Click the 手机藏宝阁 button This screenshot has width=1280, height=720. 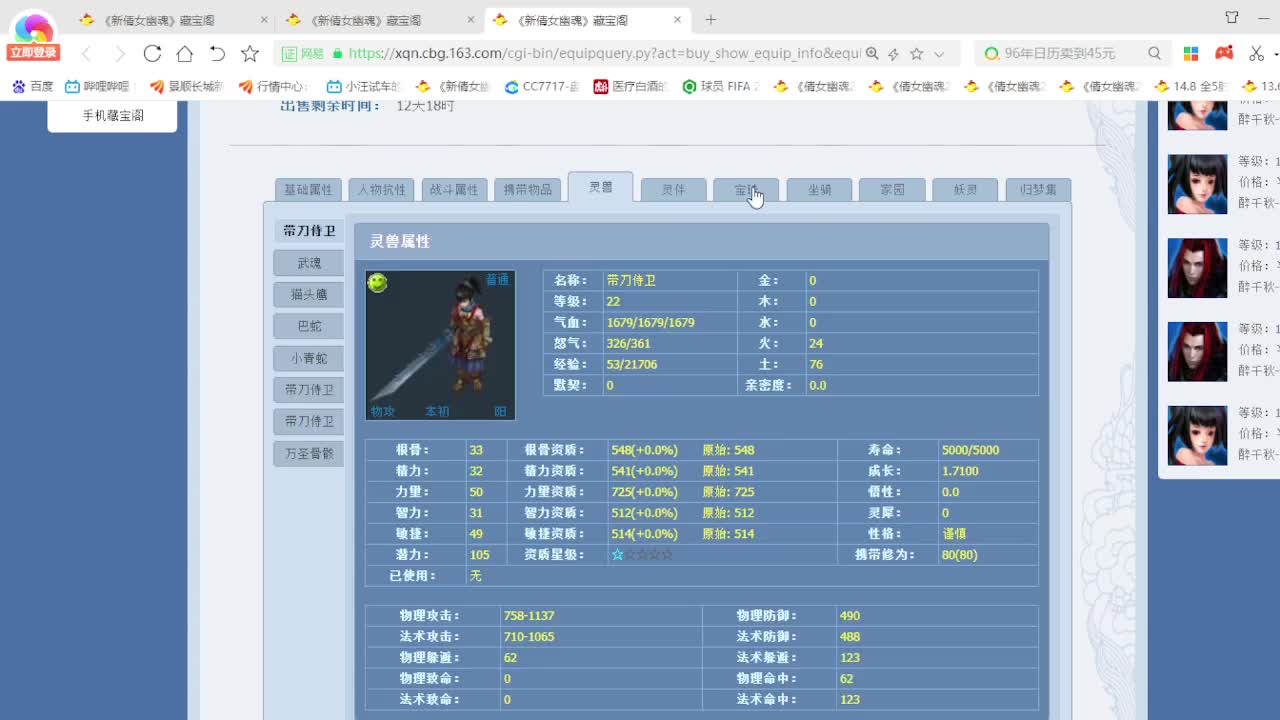111,115
